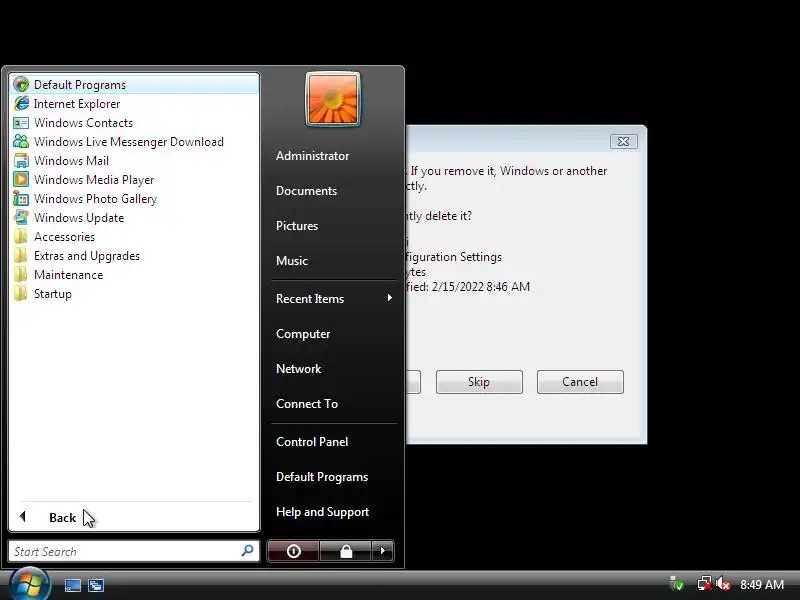Launch the Windows Update icon
Viewport: 800px width, 600px height.
pos(21,217)
